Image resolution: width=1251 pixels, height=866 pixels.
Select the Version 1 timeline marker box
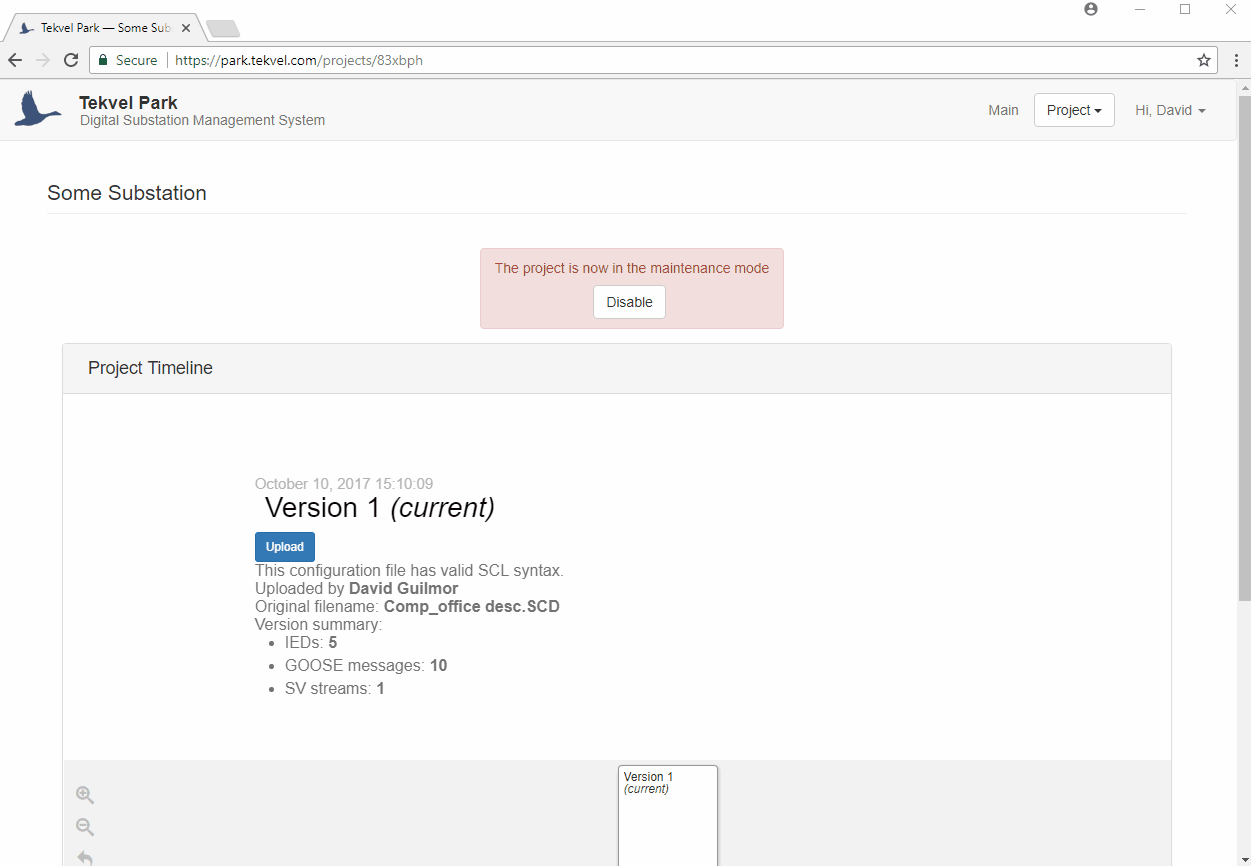(x=668, y=815)
